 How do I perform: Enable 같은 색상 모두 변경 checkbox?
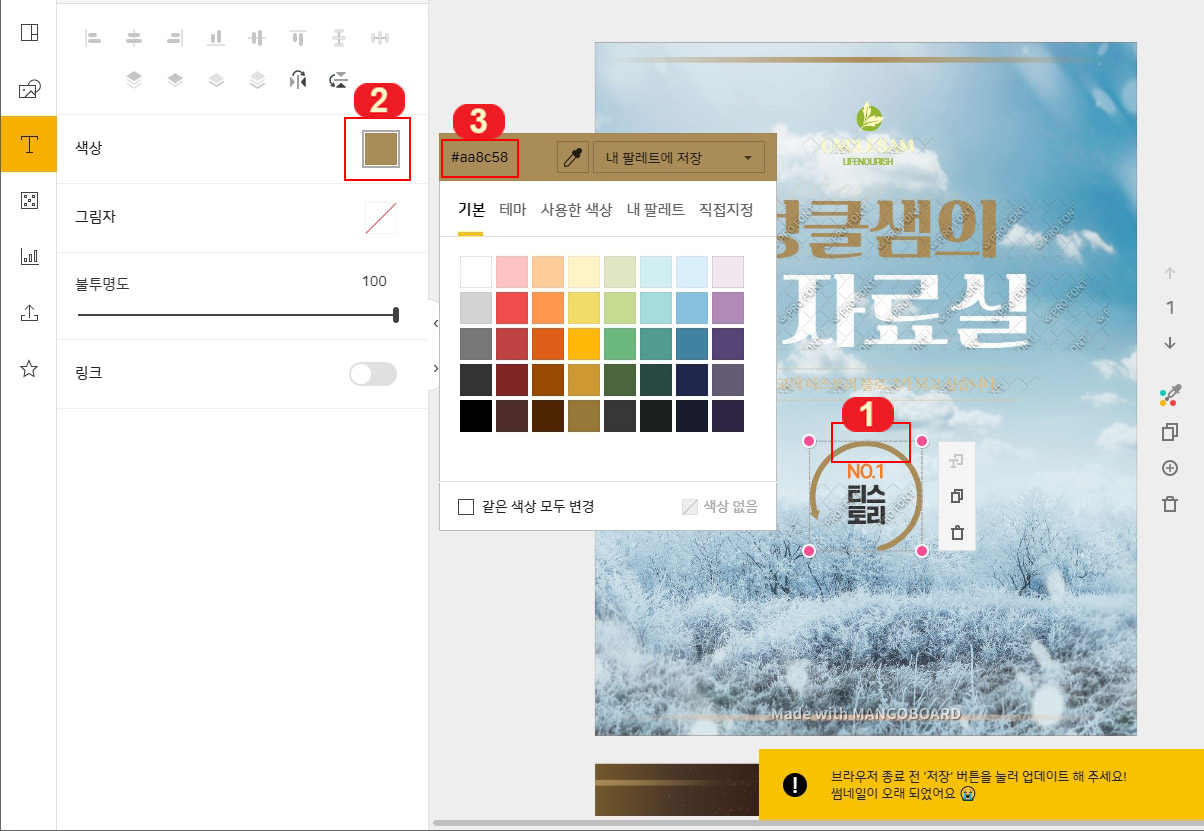pos(466,506)
